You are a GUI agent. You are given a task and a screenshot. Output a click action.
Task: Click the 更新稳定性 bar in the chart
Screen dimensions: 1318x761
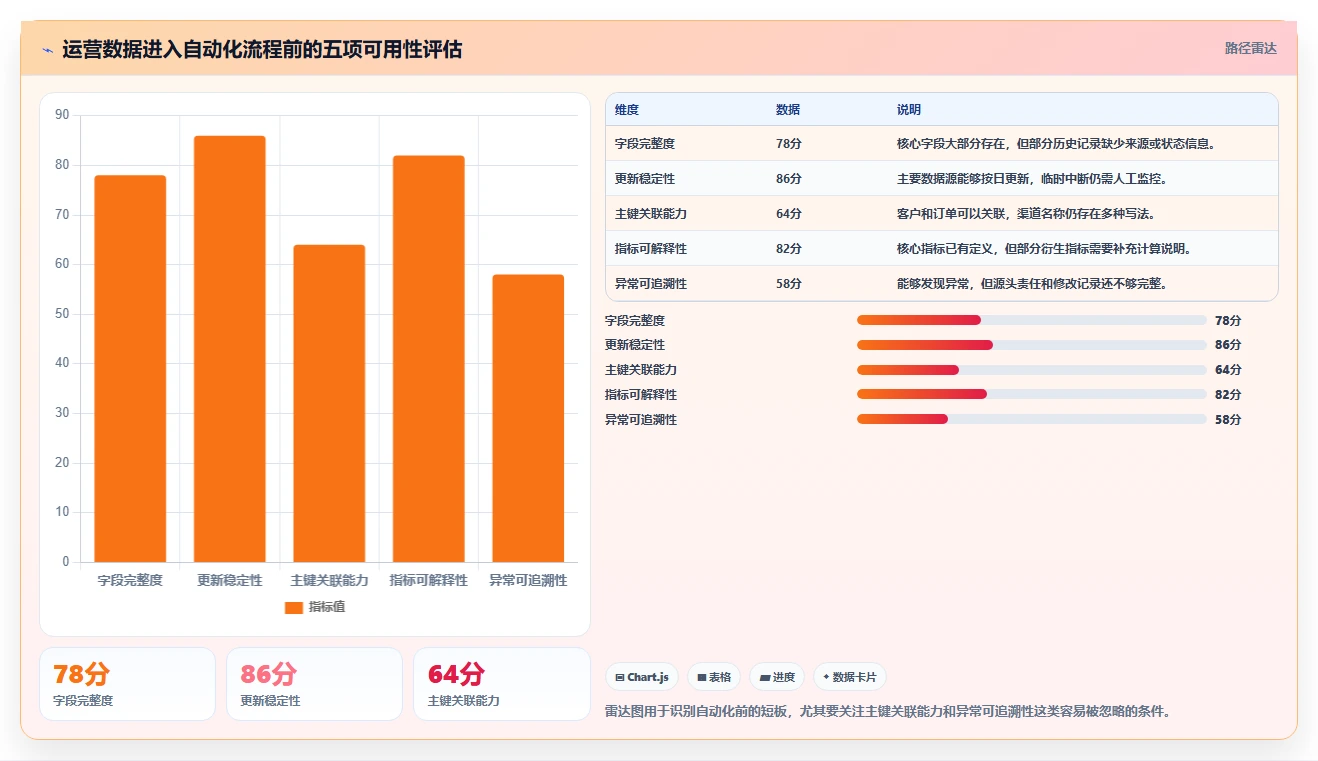230,349
